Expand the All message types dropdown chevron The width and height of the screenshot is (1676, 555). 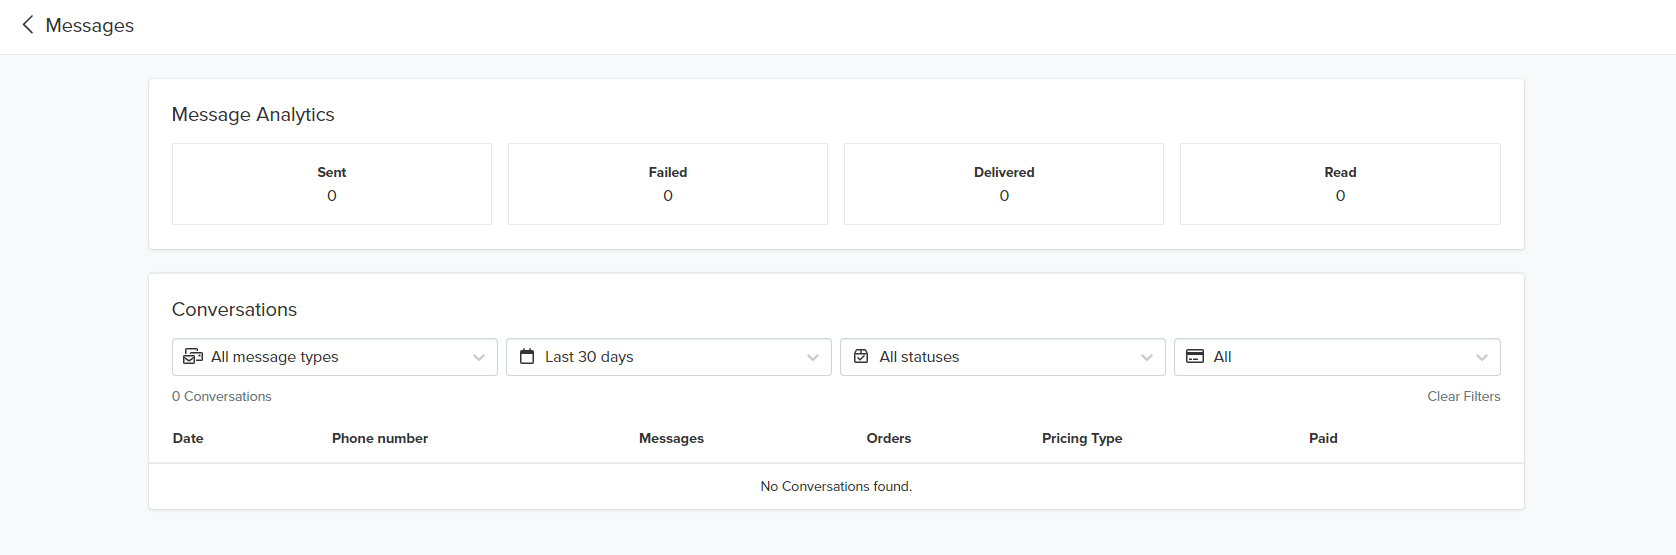479,358
